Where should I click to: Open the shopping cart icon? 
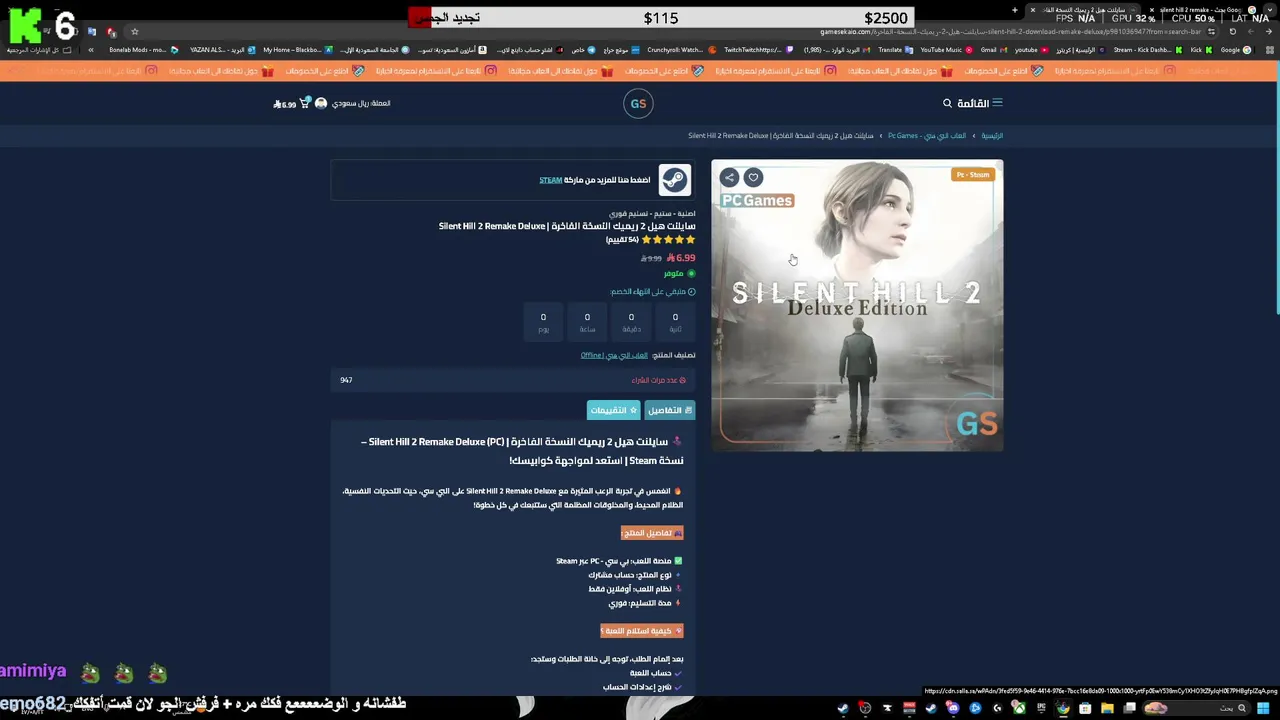(304, 103)
